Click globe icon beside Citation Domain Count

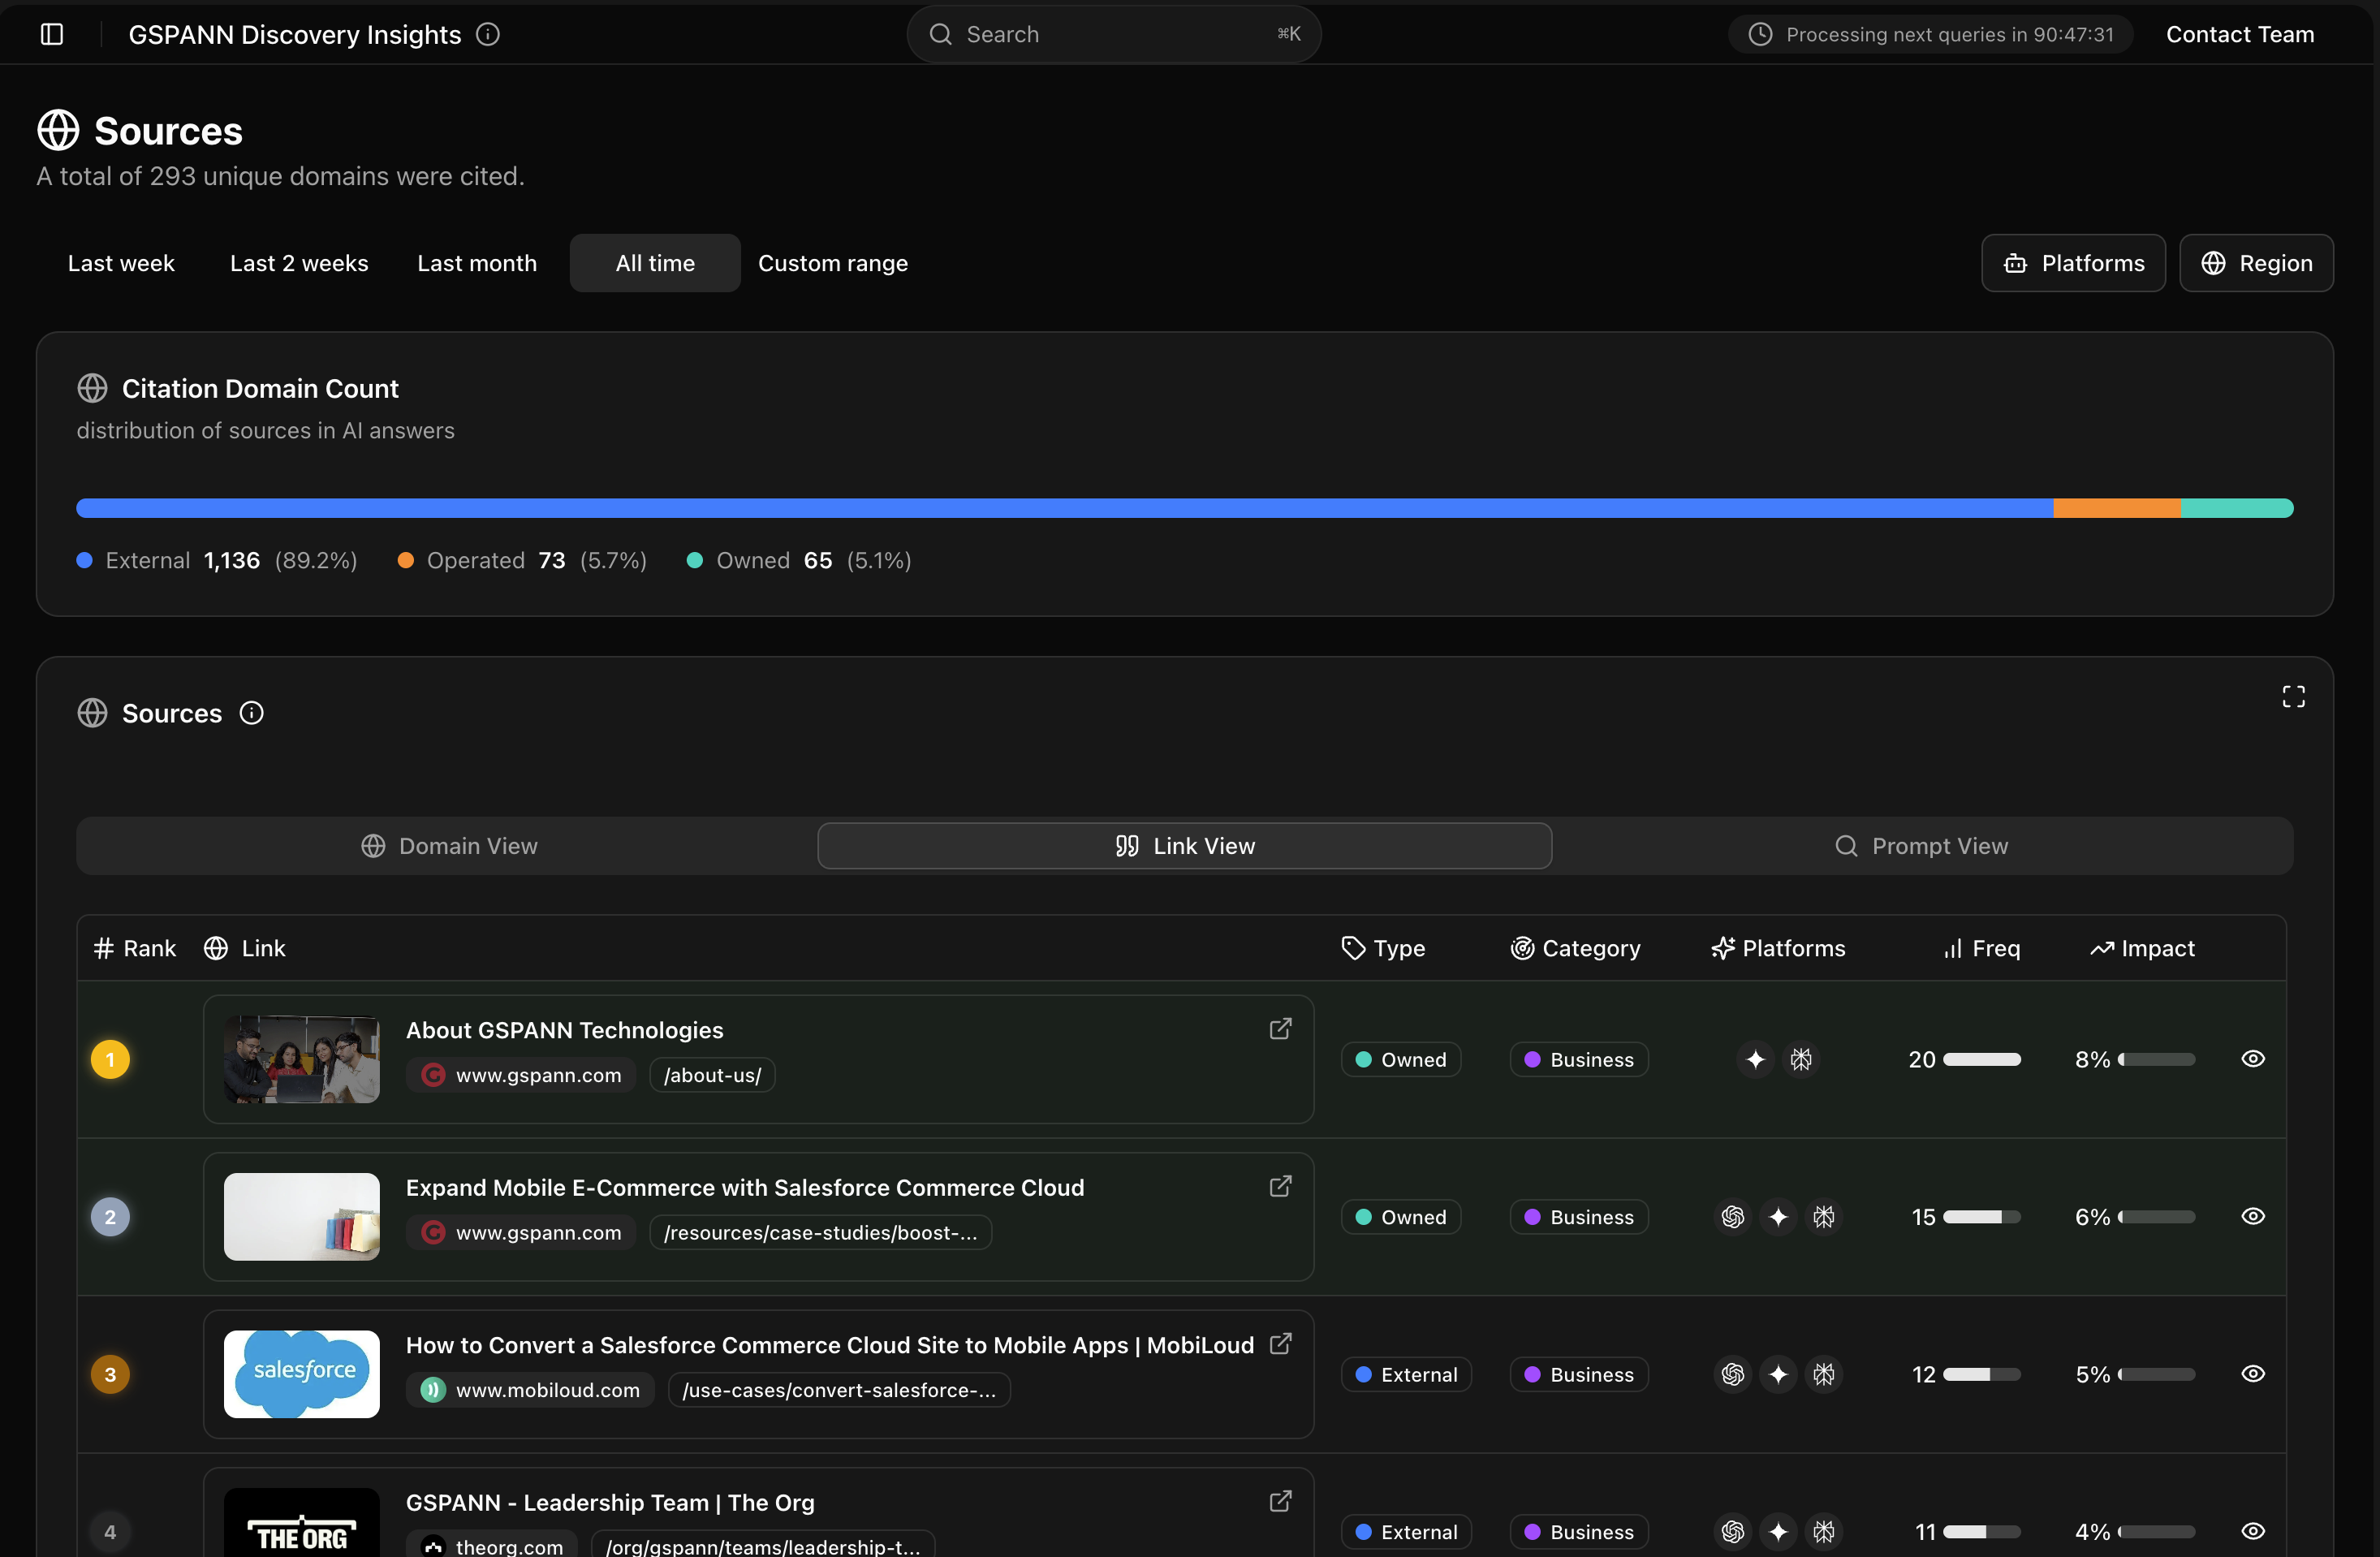[x=92, y=388]
